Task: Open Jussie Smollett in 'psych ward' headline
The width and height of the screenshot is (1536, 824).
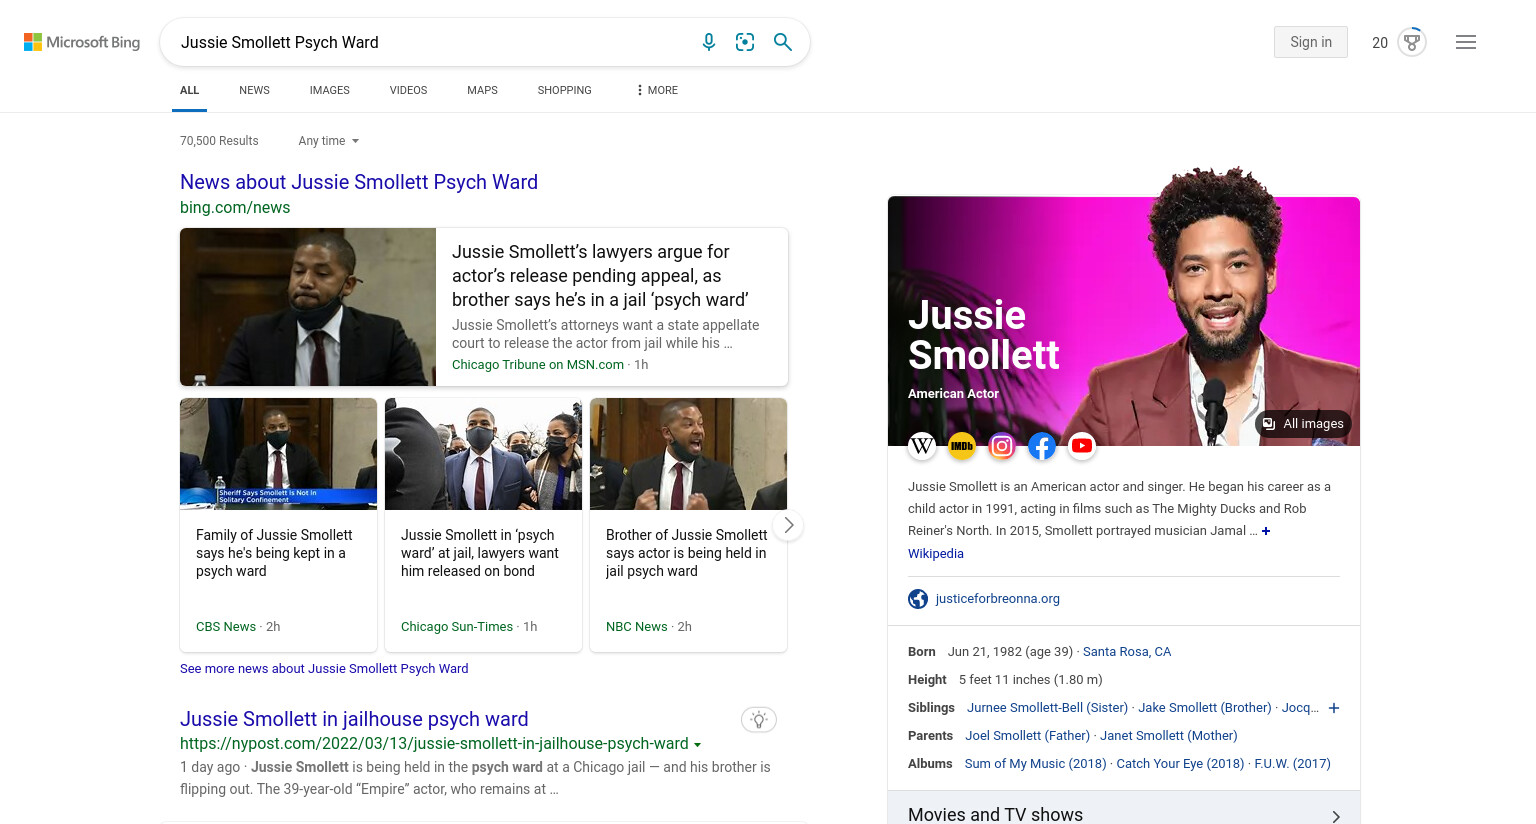Action: pos(480,553)
